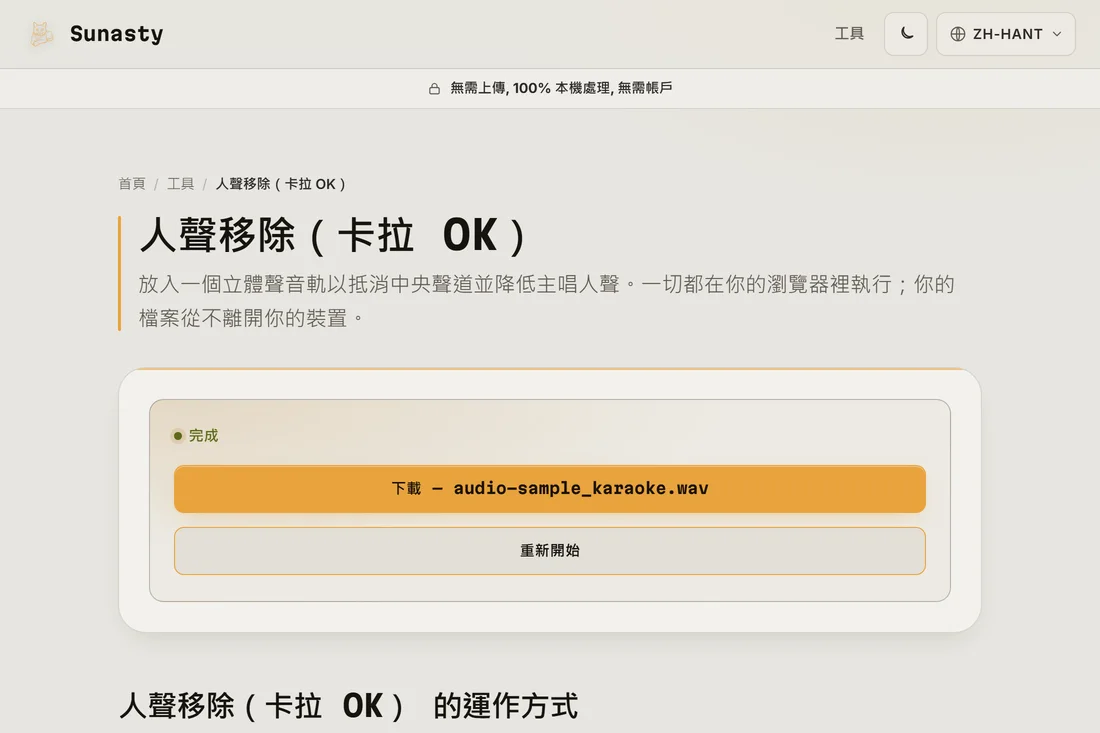The height and width of the screenshot is (733, 1100).
Task: Click the lock icon in privacy banner
Action: 434,88
